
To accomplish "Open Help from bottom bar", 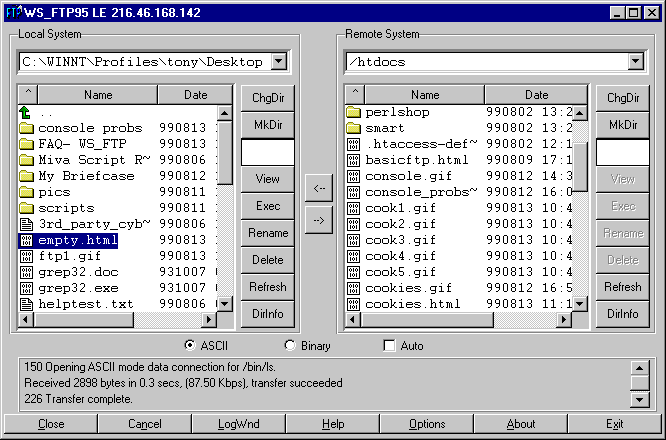I will tap(333, 424).
